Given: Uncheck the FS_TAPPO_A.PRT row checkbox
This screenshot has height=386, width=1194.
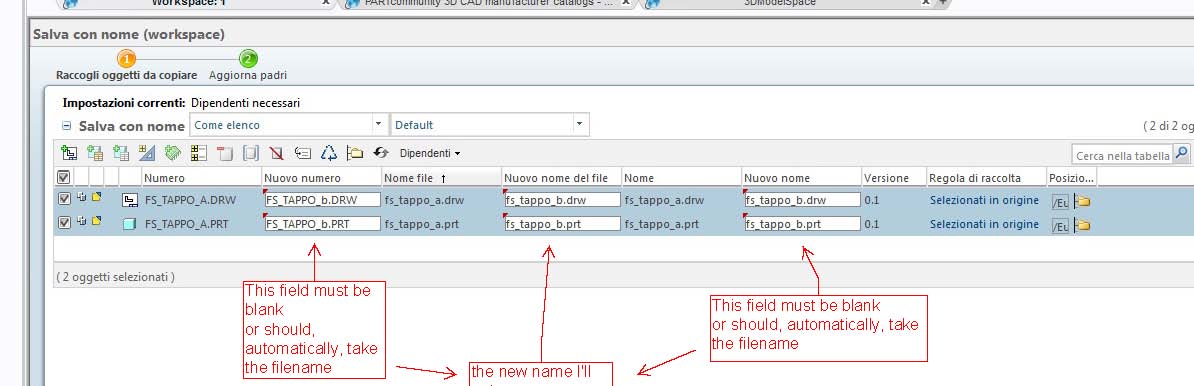Looking at the screenshot, I should click(x=64, y=222).
